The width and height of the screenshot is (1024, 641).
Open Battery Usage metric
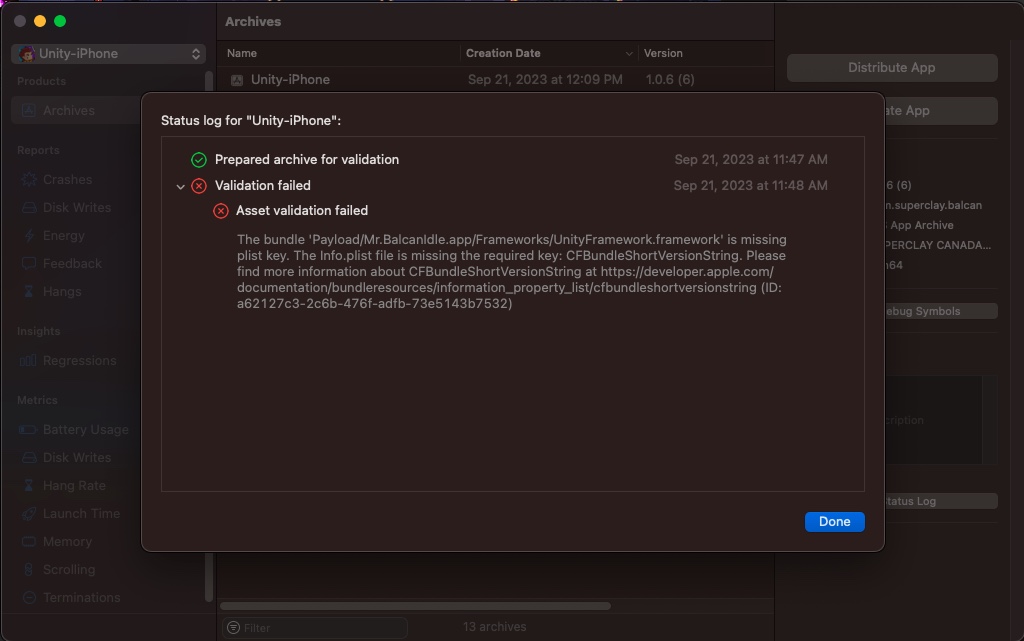86,430
